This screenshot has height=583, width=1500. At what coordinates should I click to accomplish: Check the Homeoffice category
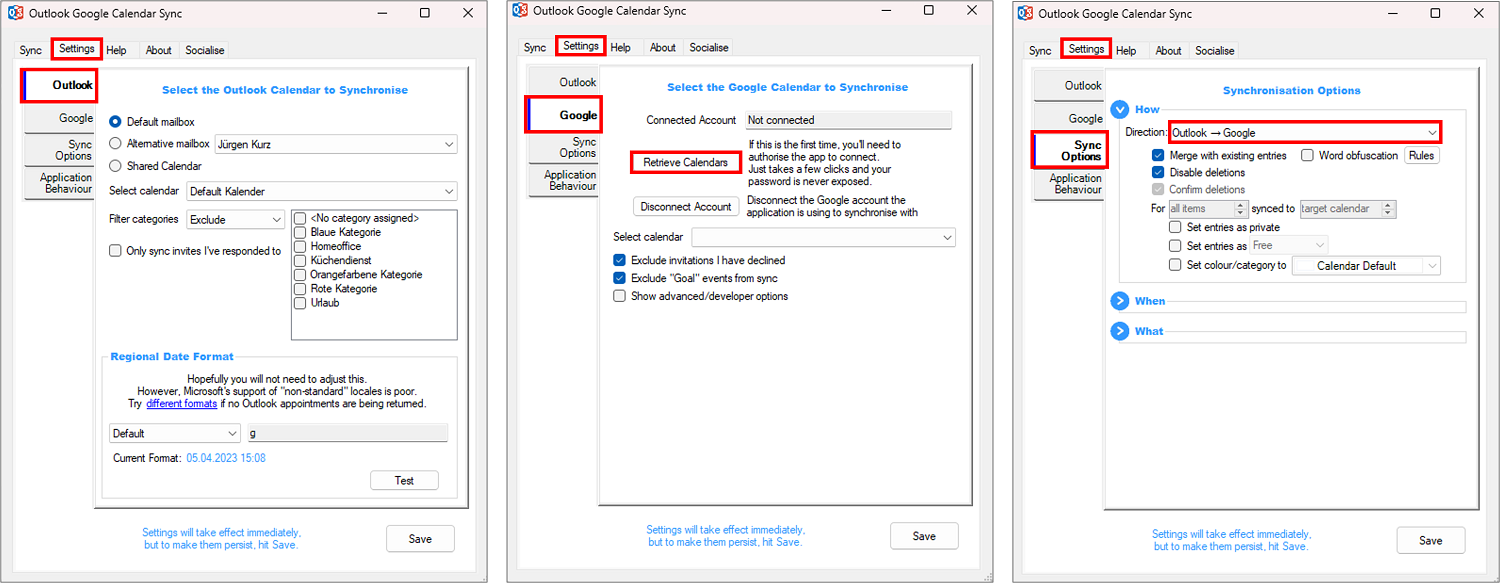click(301, 246)
